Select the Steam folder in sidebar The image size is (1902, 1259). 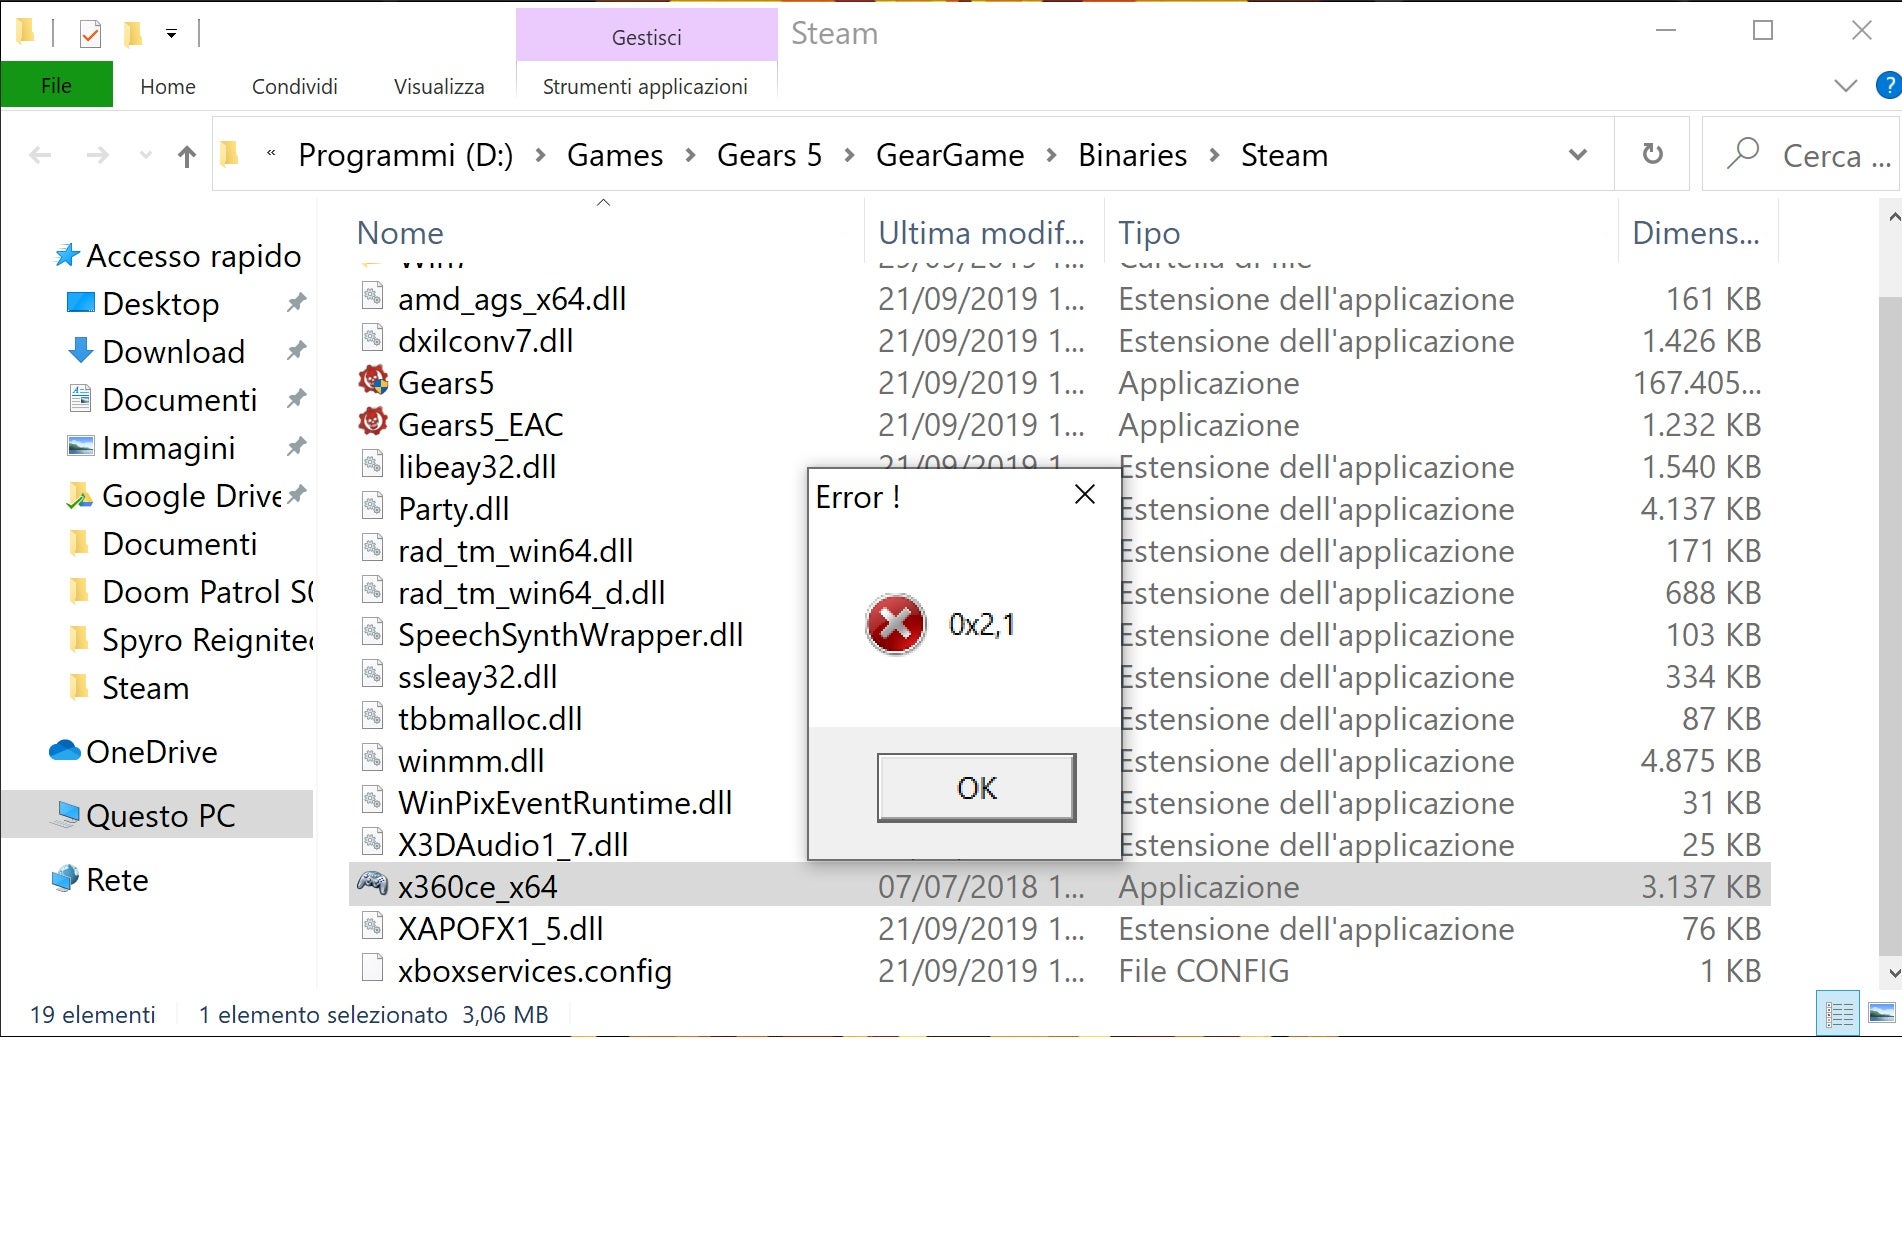[145, 687]
